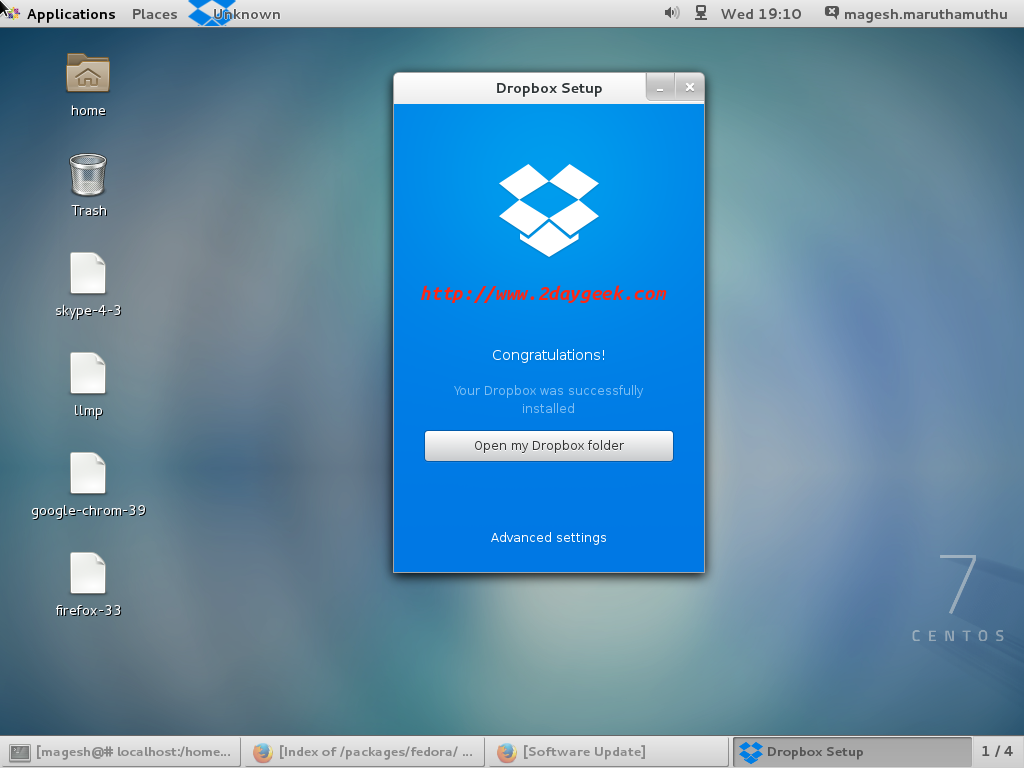Screen dimensions: 1024x768
Task: Switch to Dropbox Setup taskbar item
Action: [852, 752]
